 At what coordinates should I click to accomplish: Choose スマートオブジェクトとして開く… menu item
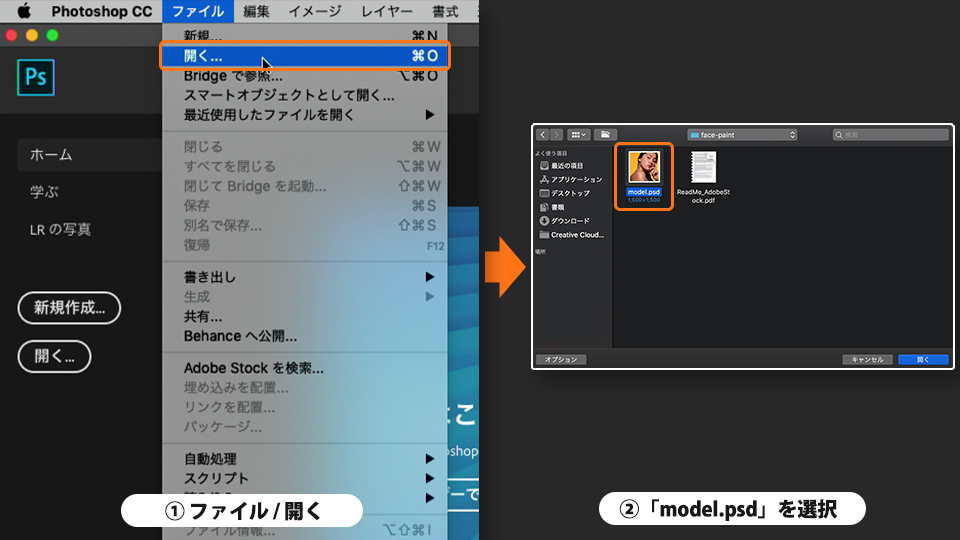305,96
